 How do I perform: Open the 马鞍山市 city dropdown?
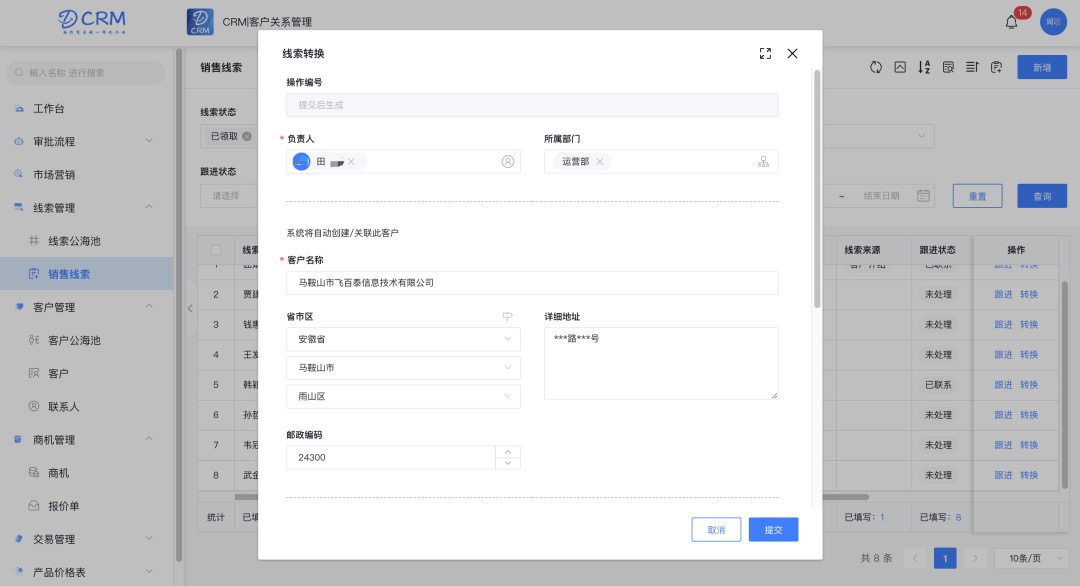(403, 368)
